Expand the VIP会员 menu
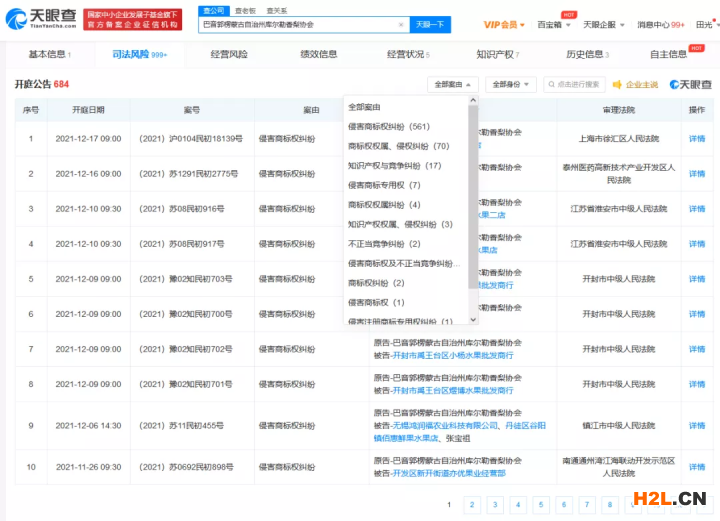The height and width of the screenshot is (521, 720). click(x=504, y=25)
